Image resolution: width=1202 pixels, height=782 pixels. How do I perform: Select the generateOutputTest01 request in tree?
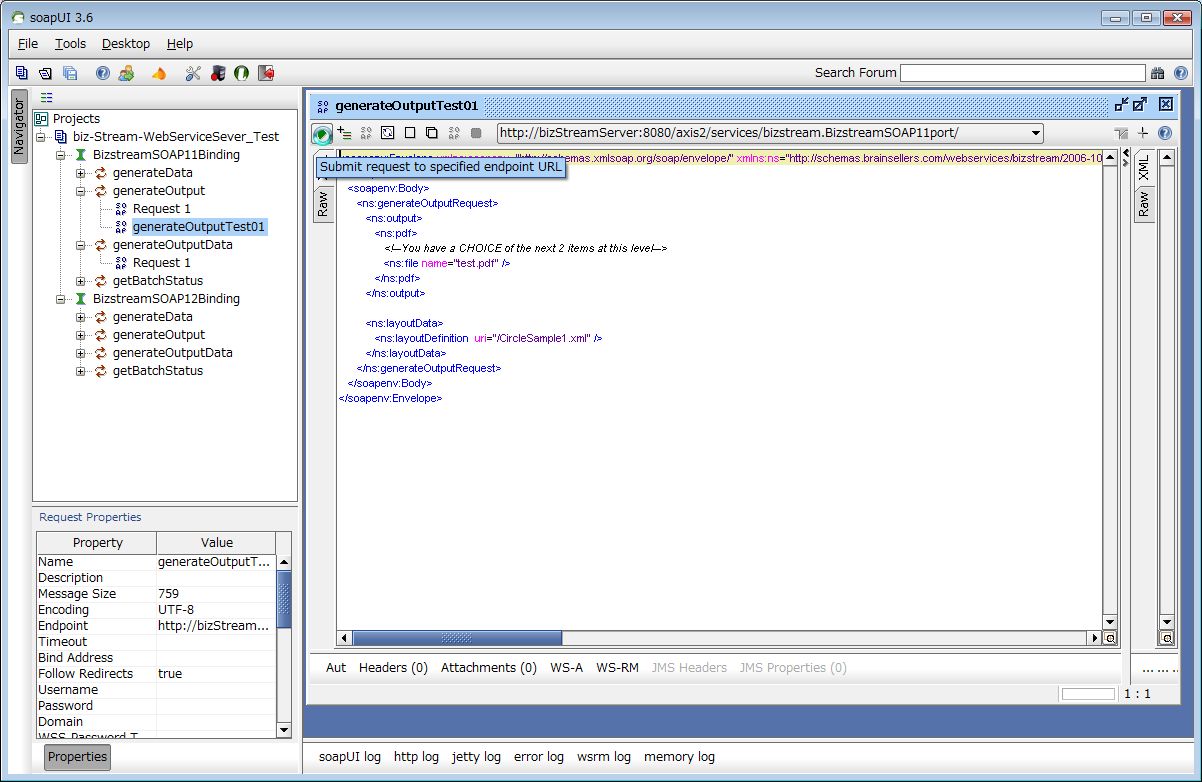click(x=199, y=227)
